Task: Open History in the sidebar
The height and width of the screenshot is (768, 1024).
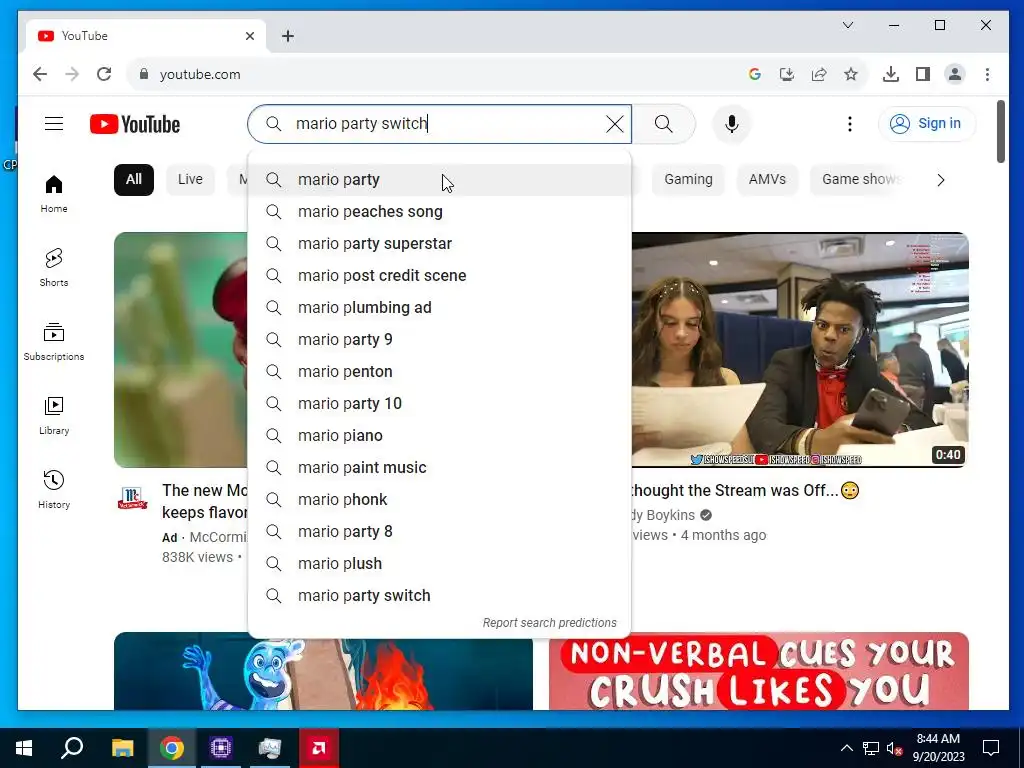Action: (x=54, y=489)
